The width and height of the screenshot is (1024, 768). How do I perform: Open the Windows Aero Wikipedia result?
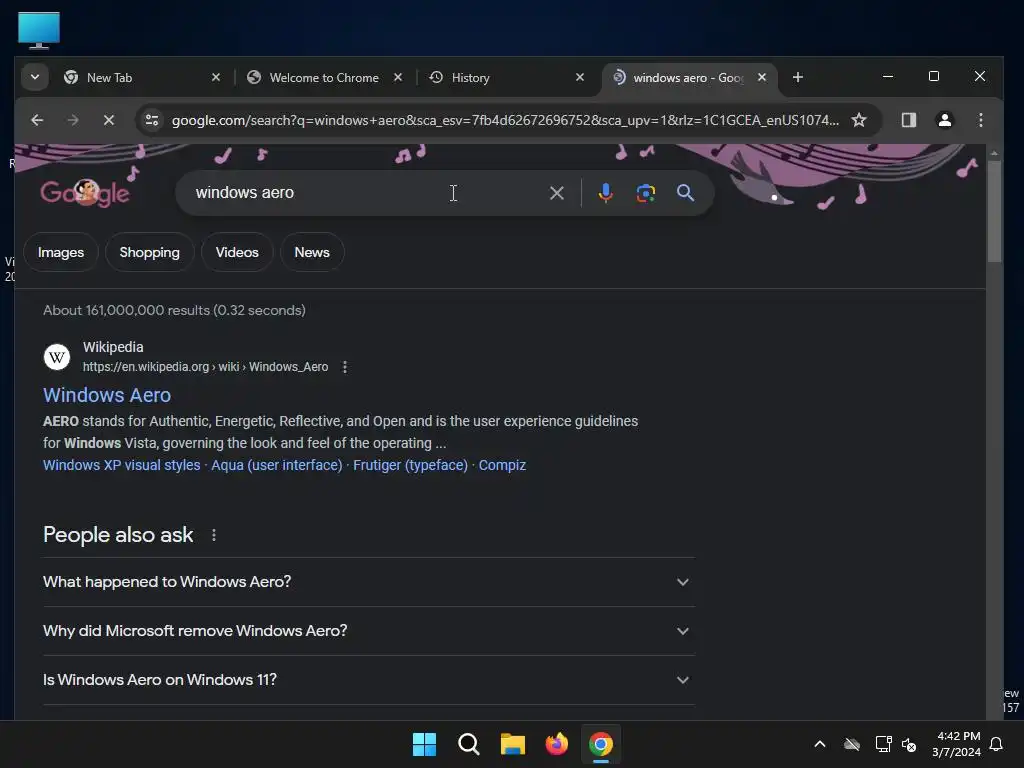(107, 395)
